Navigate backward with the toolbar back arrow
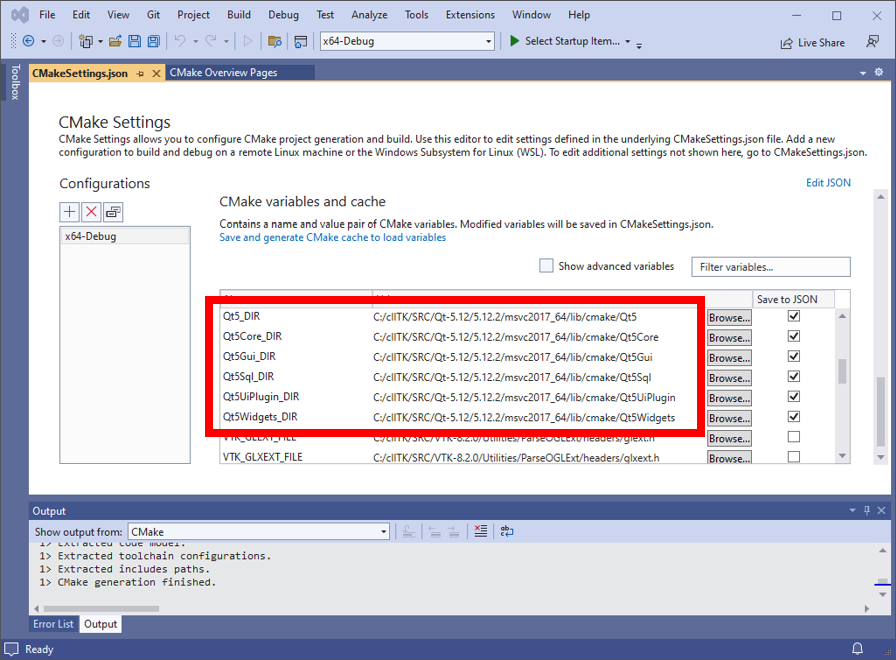 (28, 41)
